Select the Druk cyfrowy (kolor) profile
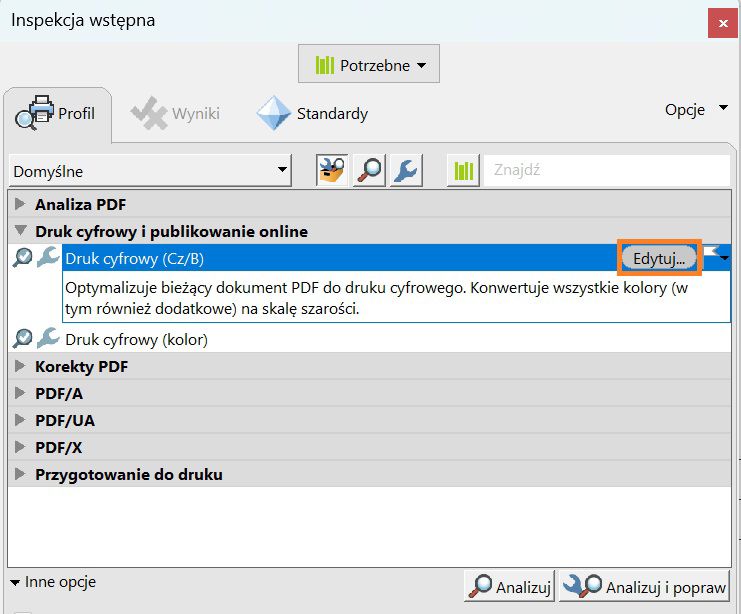Screen dimensions: 741x614 [x=136, y=339]
